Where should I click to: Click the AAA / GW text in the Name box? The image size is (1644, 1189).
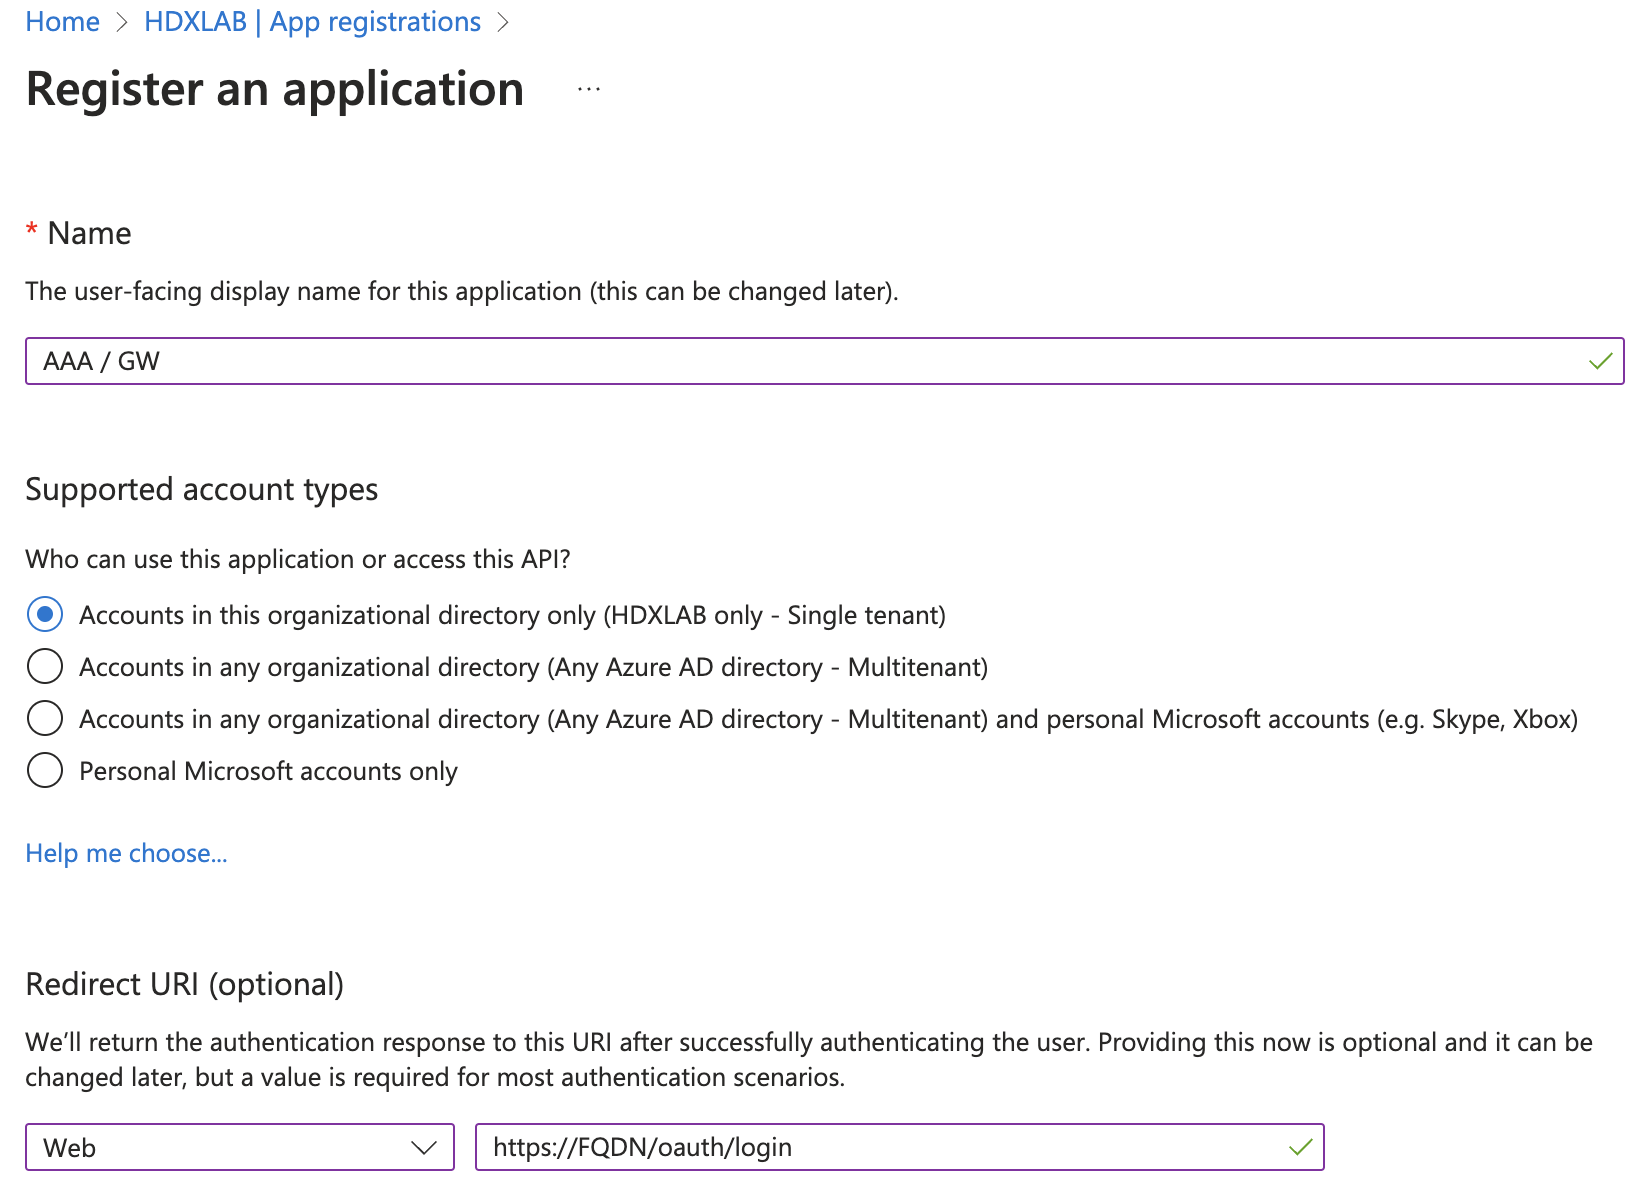click(x=101, y=361)
